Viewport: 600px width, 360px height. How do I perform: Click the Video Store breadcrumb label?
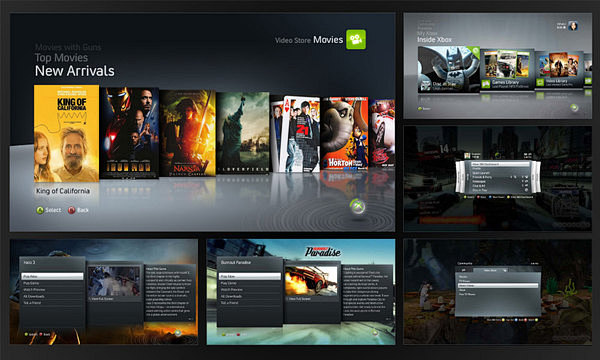292,40
